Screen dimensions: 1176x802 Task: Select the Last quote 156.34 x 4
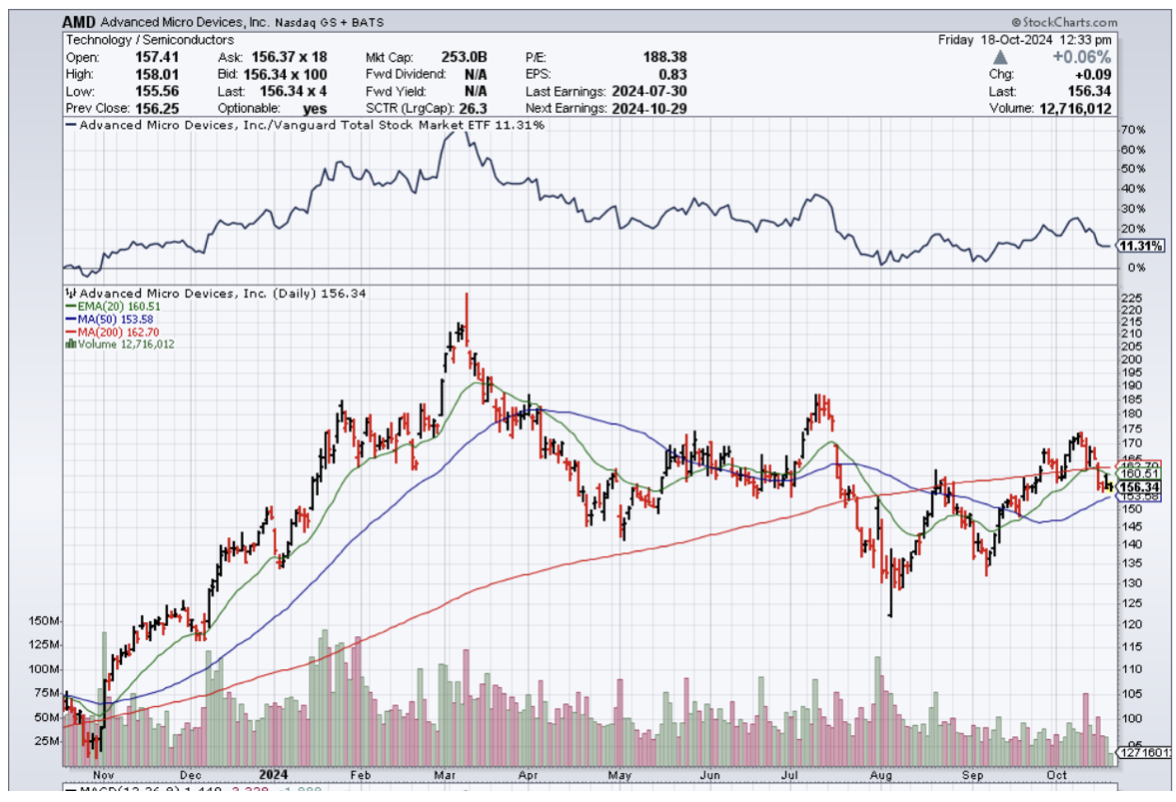pos(293,92)
